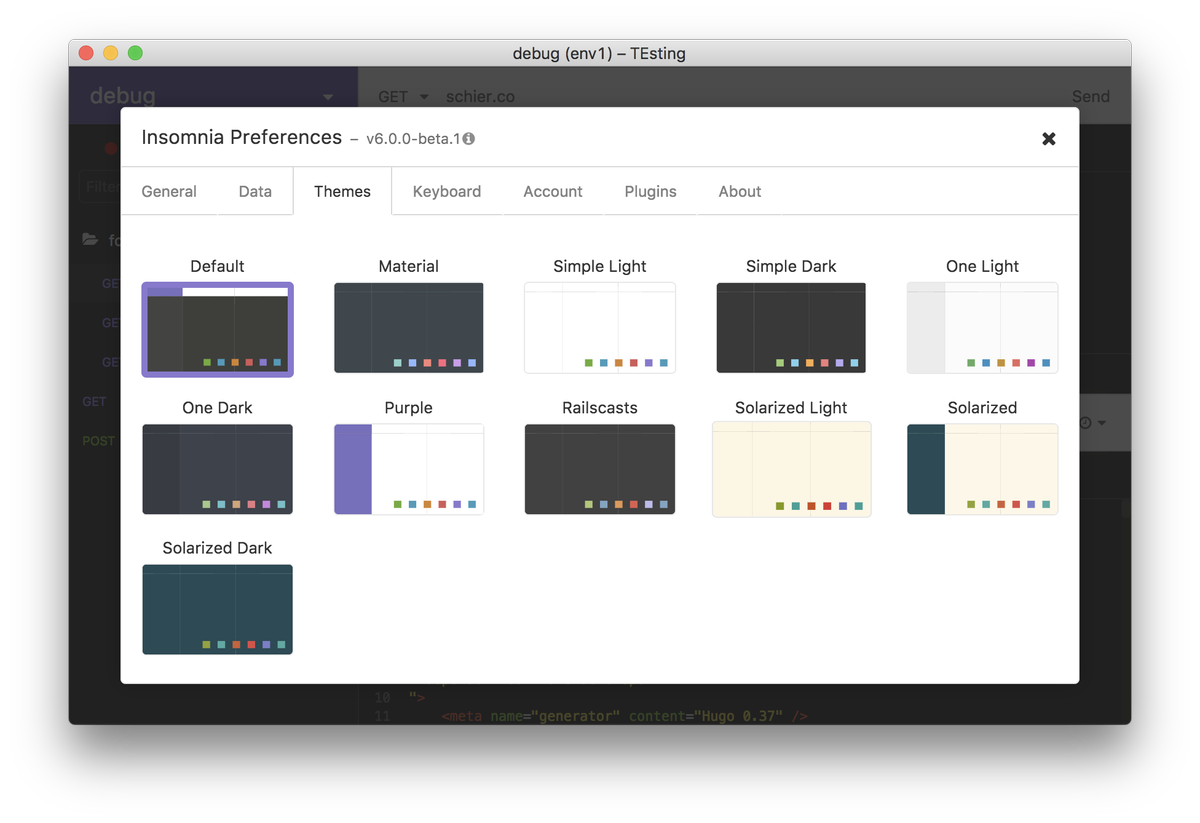Close the Insomnia Preferences dialog
Viewport: 1200px width, 823px height.
tap(1049, 139)
